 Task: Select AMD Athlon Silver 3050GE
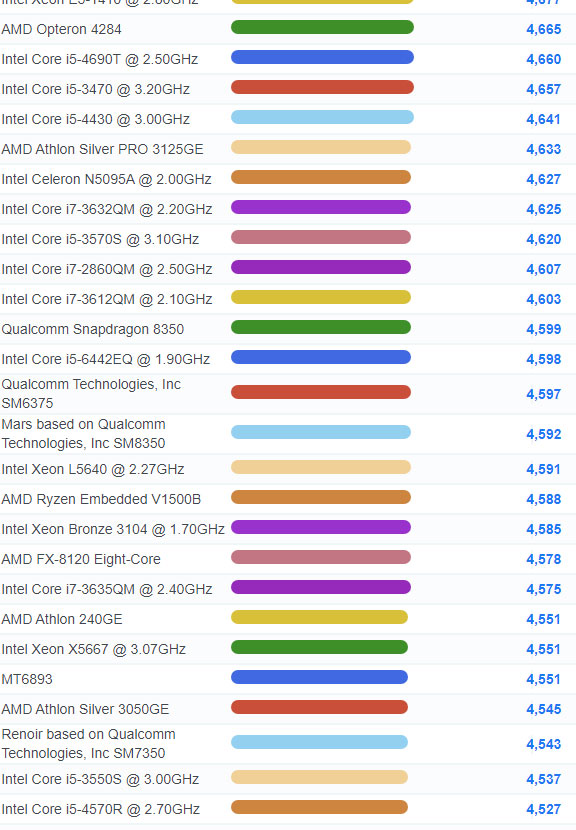(85, 709)
